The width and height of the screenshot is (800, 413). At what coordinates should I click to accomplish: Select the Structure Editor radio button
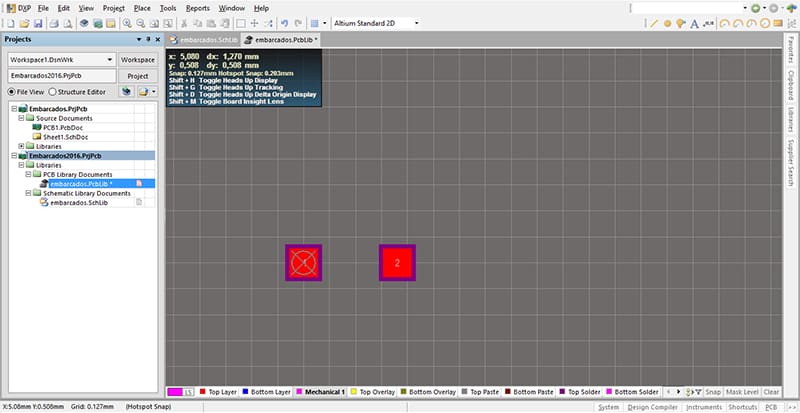click(x=52, y=91)
